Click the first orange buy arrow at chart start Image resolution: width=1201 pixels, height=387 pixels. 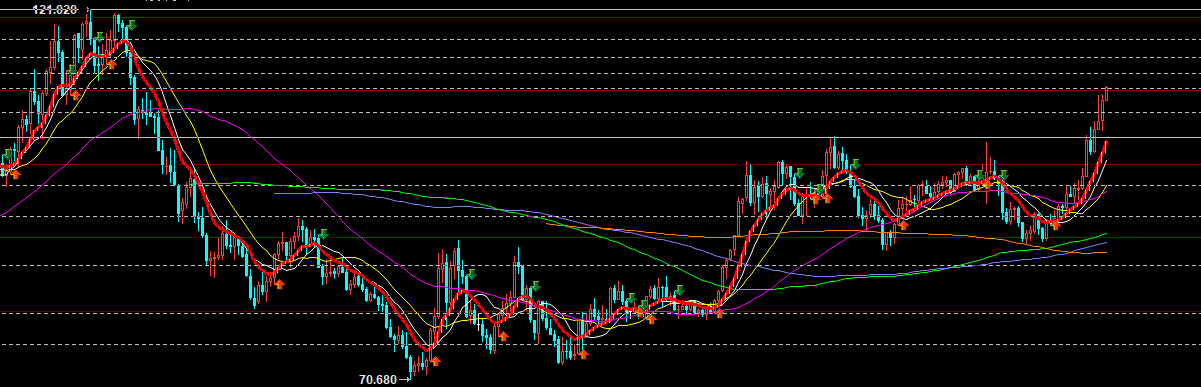(x=14, y=173)
